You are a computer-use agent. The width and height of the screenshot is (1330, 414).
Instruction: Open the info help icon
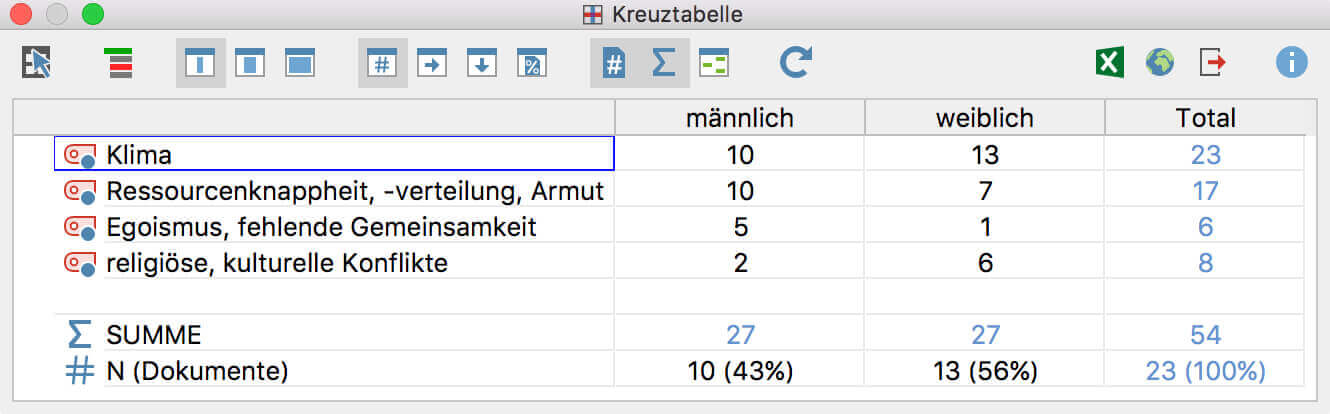point(1291,63)
